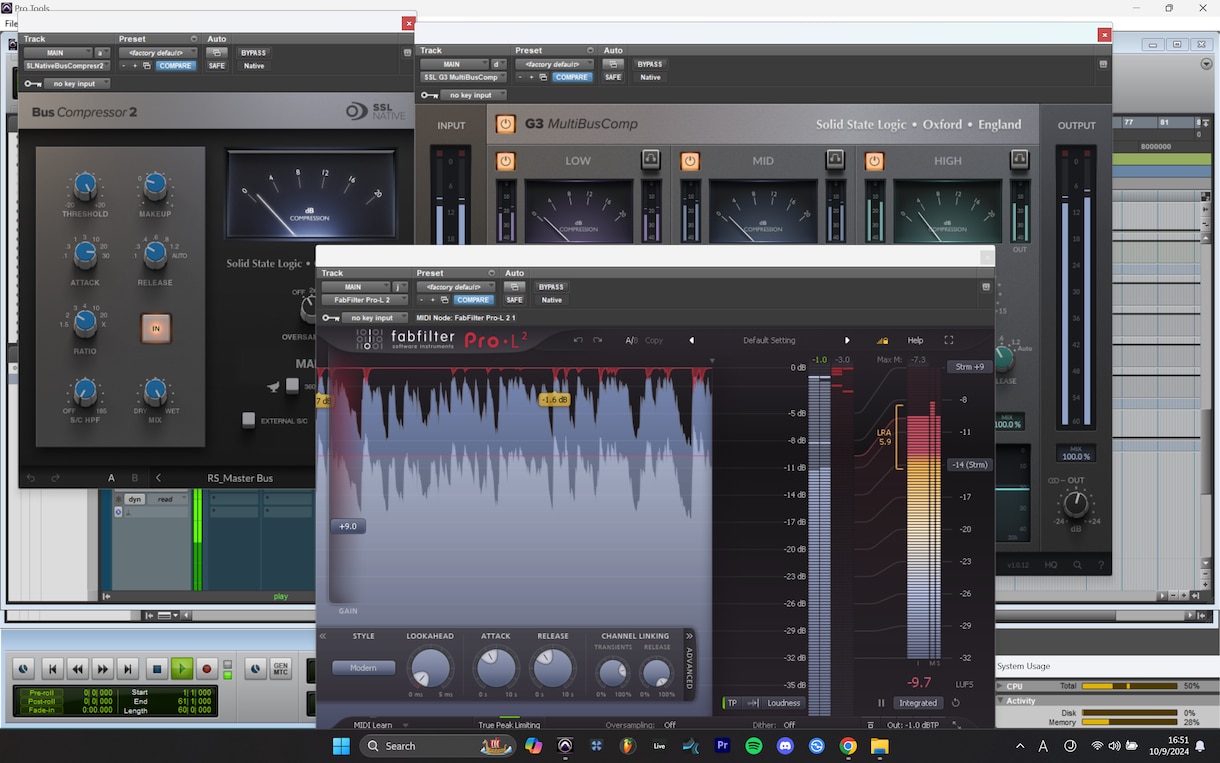The image size is (1220, 763).
Task: Open the Integrated loudness mode selector
Action: pos(918,703)
